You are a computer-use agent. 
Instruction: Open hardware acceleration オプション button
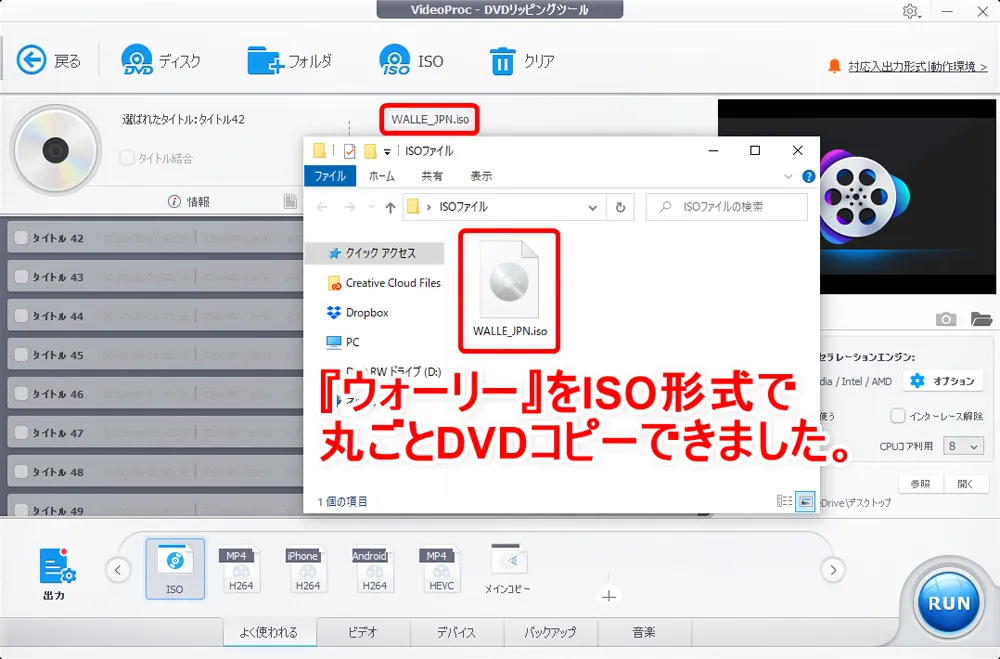click(x=943, y=381)
